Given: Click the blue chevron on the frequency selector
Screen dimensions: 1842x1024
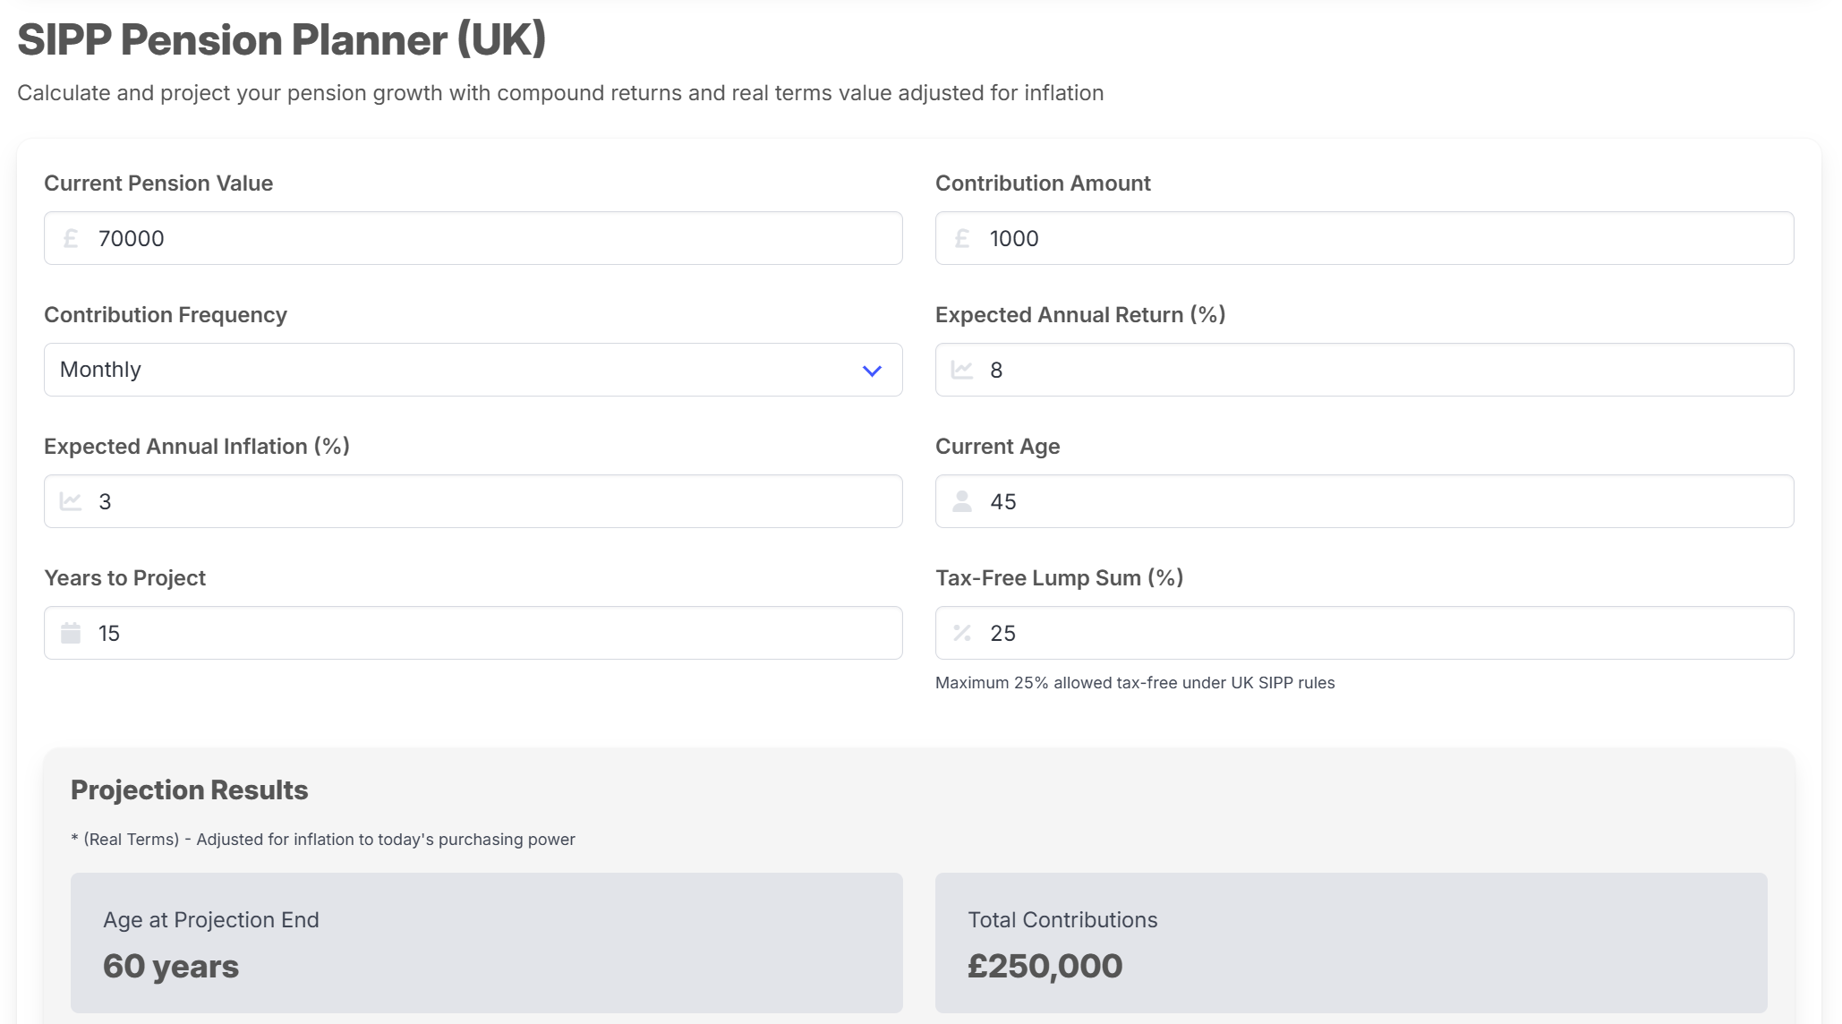Looking at the screenshot, I should pos(871,369).
